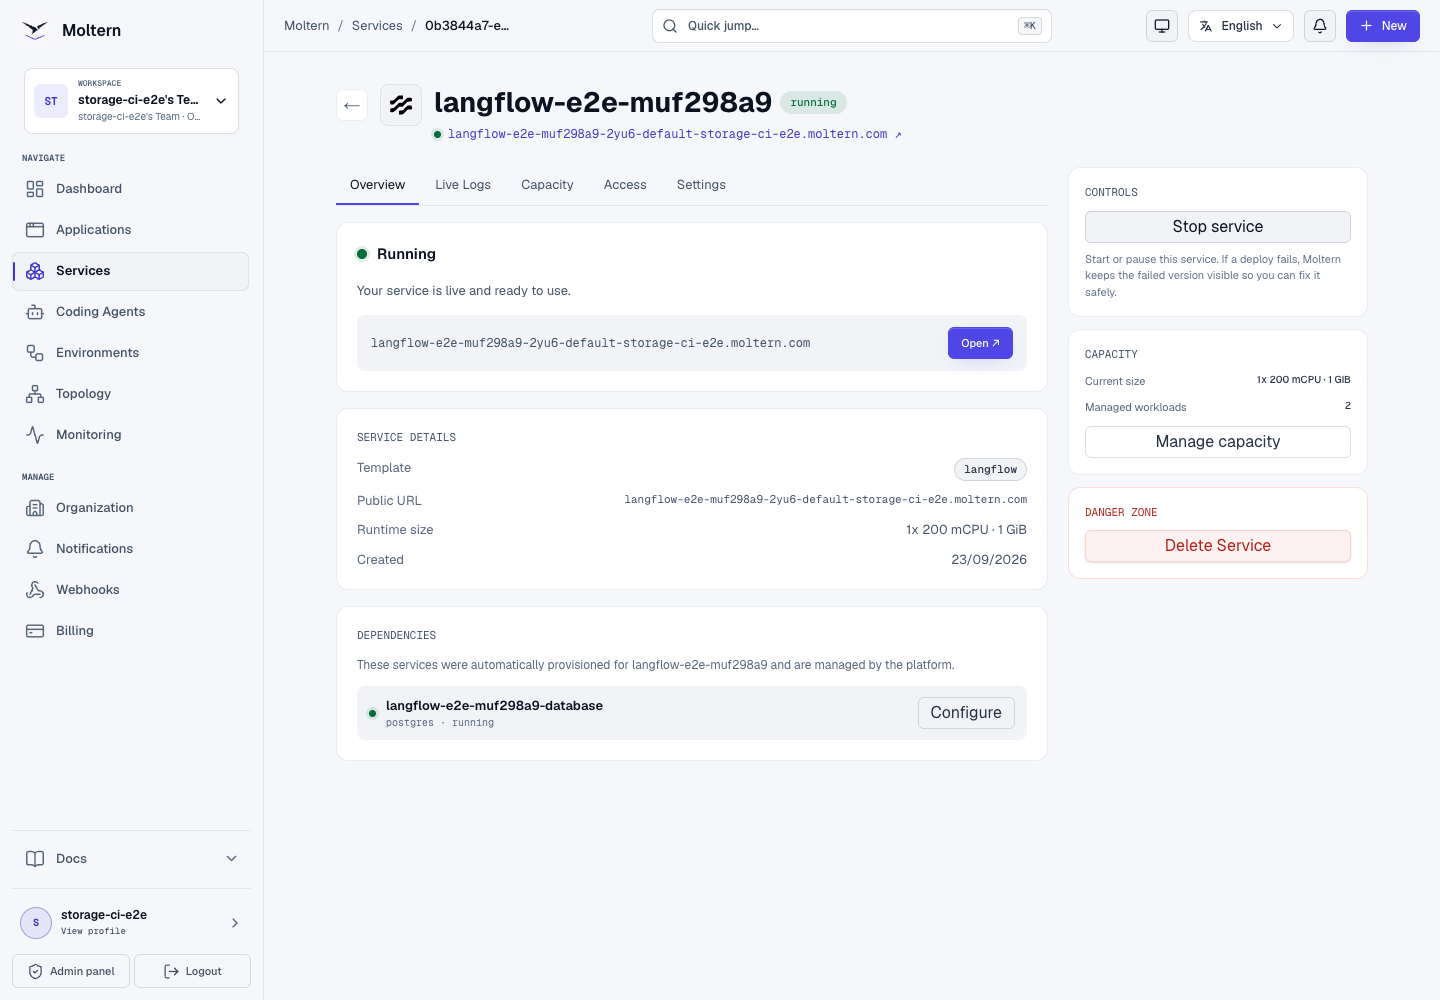The image size is (1440, 1000).
Task: Navigate to Environments
Action: pyautogui.click(x=130, y=353)
